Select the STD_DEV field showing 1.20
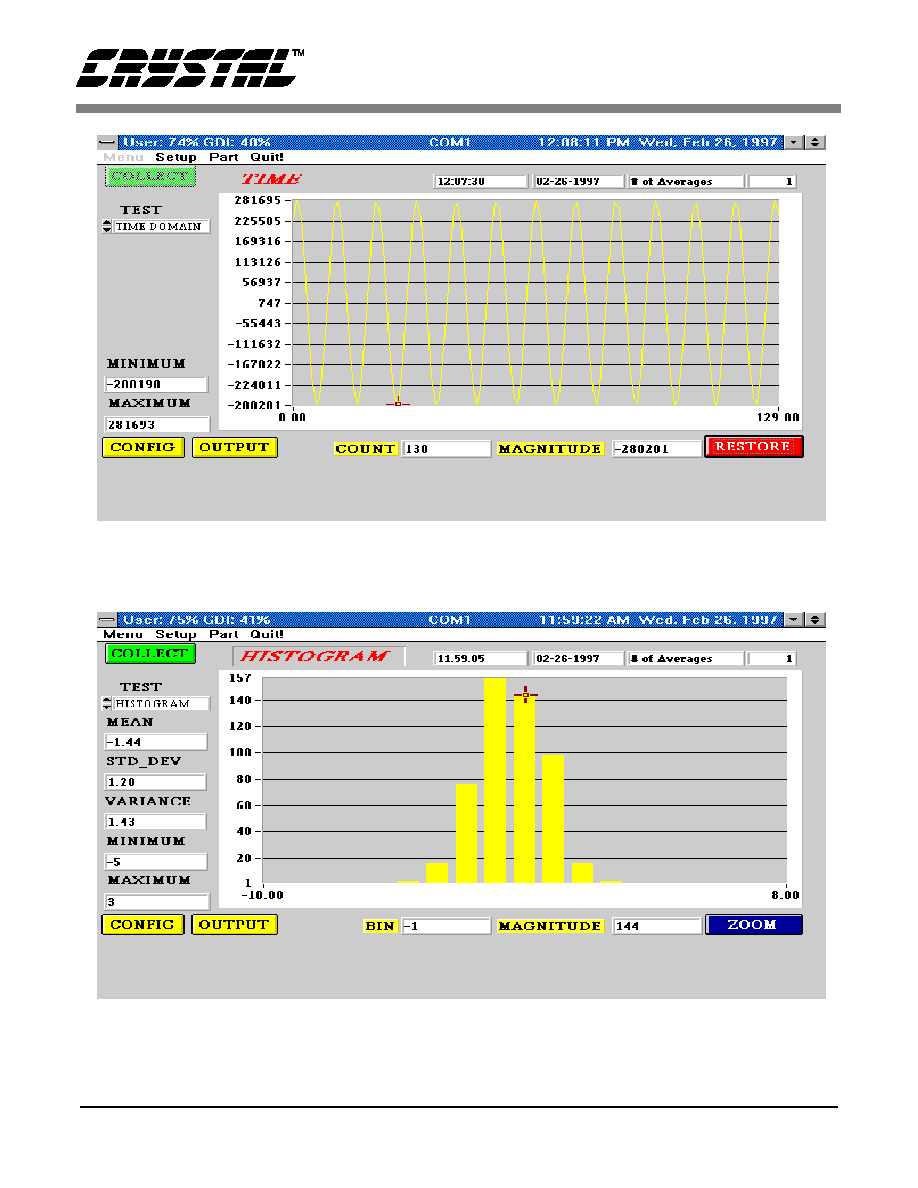918x1188 pixels. (155, 782)
